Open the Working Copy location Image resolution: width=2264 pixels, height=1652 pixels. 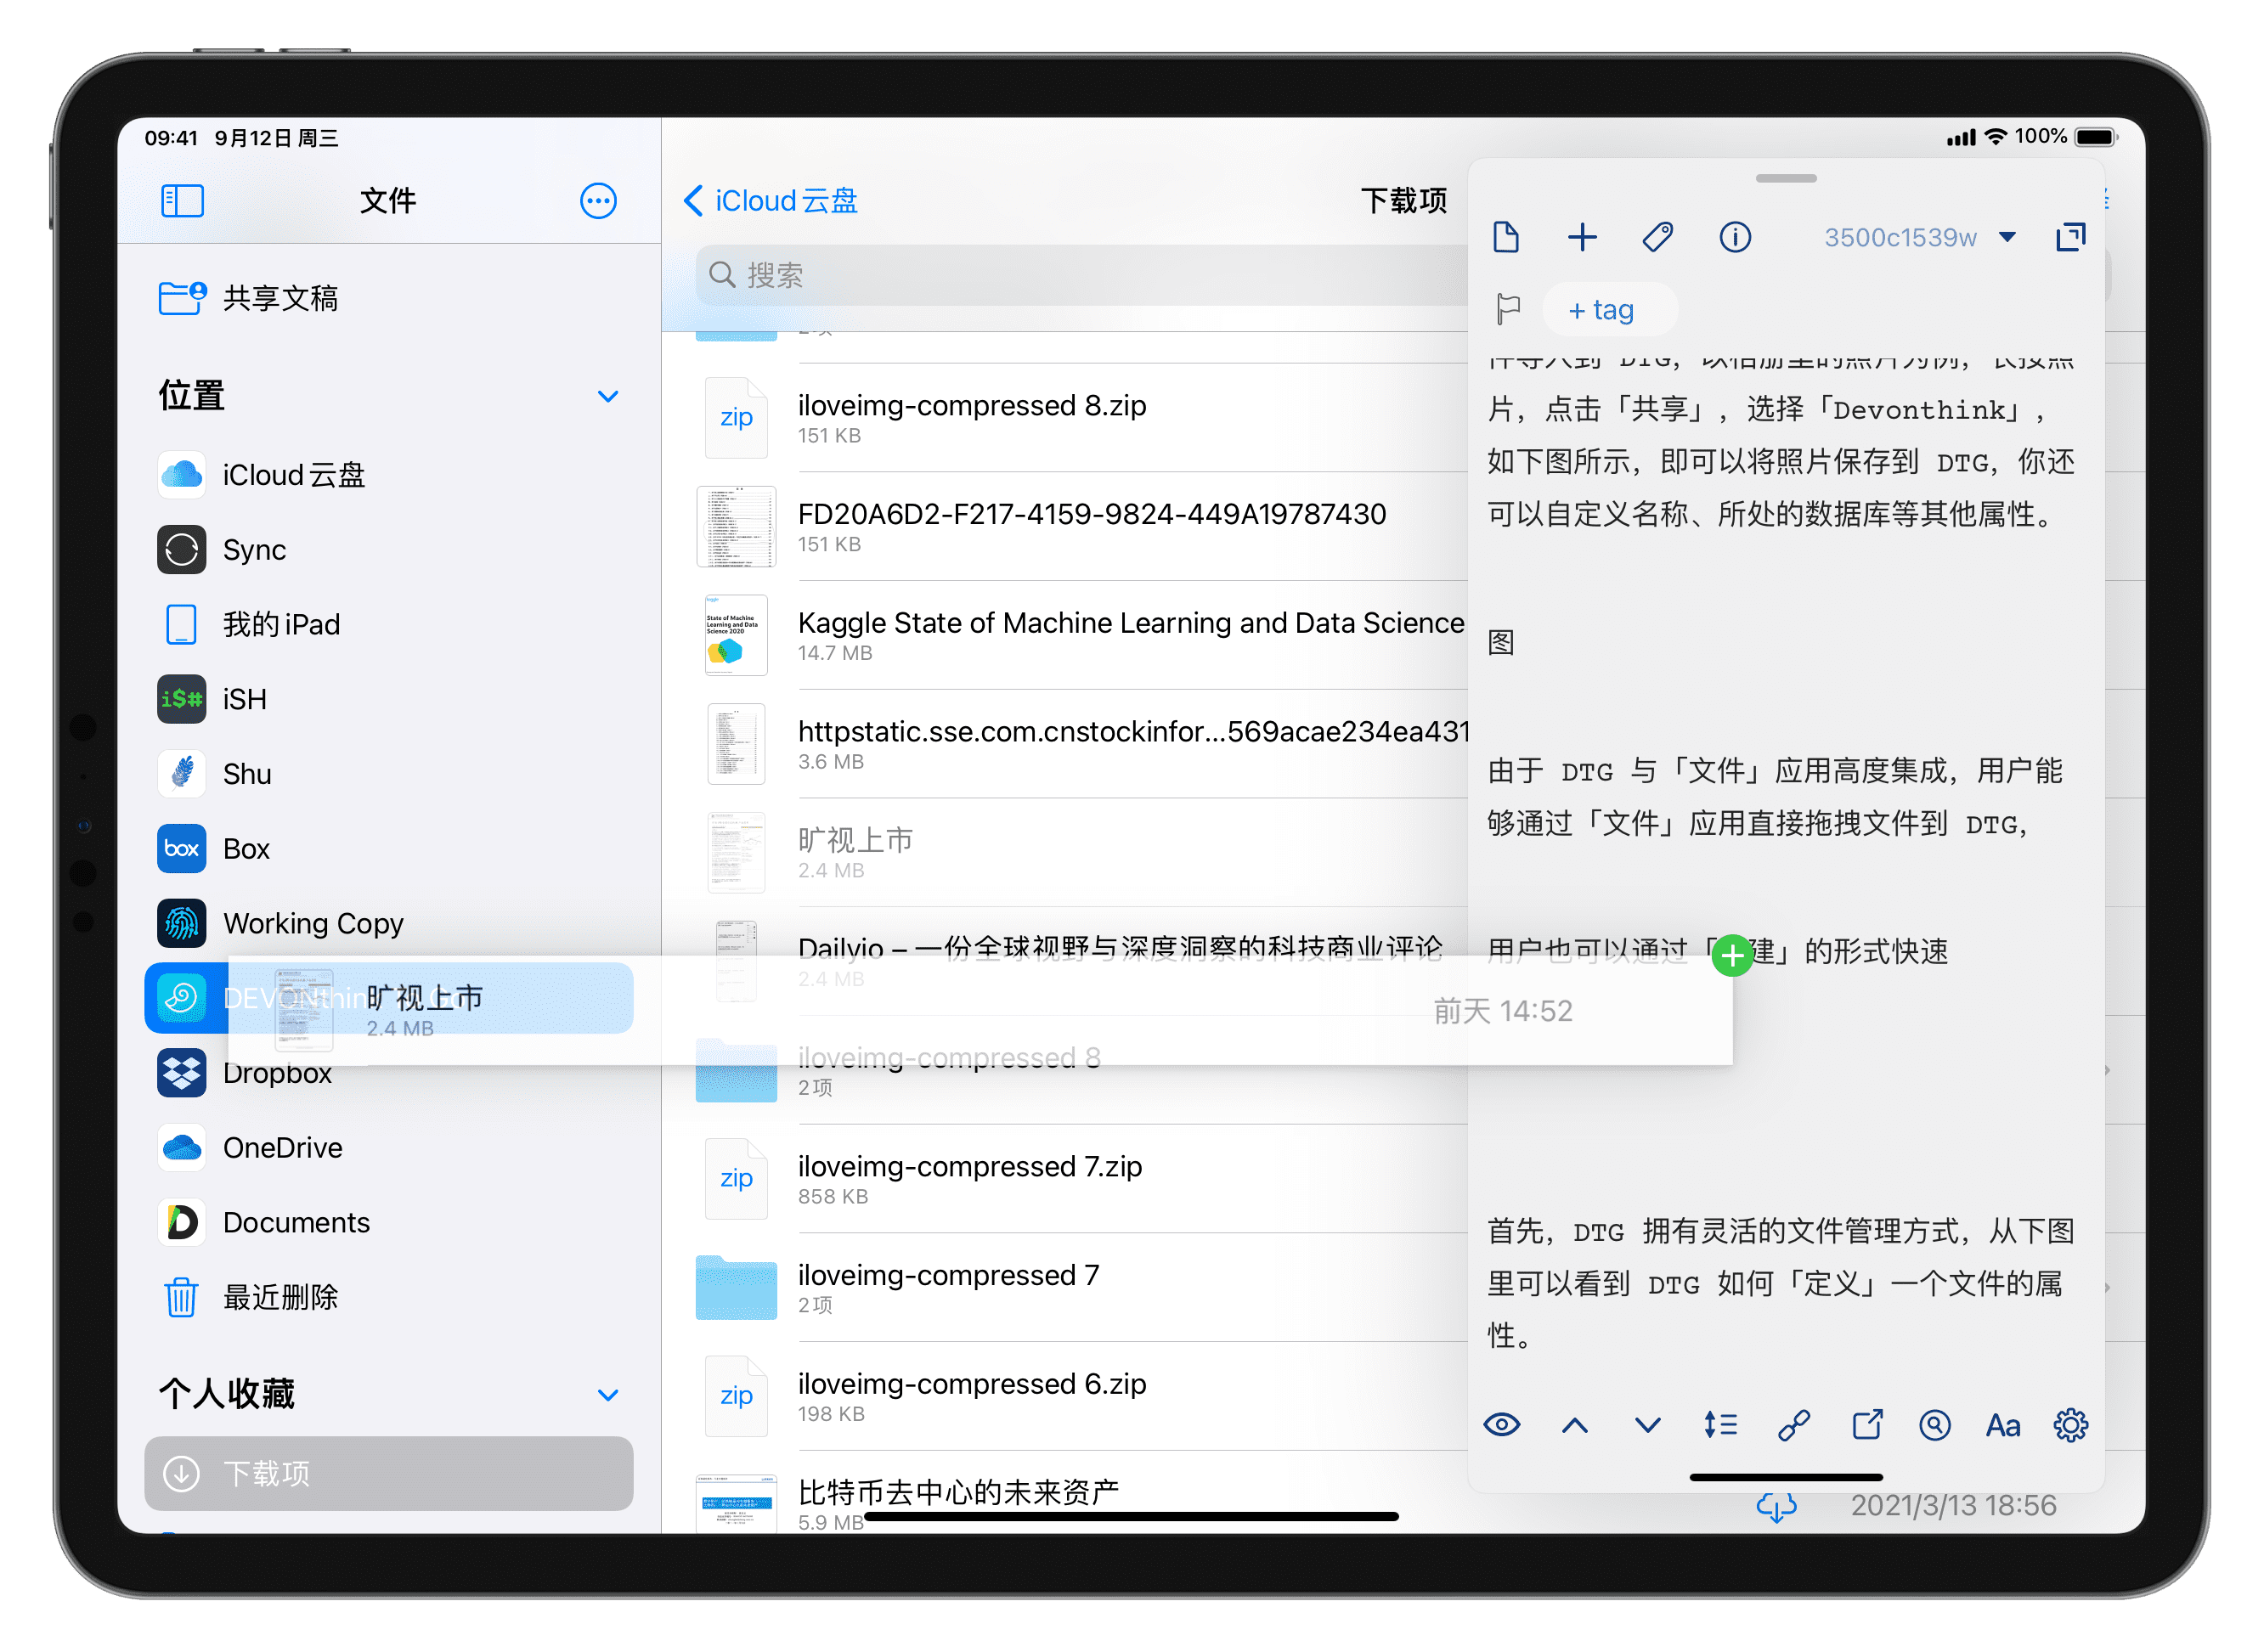click(389, 923)
